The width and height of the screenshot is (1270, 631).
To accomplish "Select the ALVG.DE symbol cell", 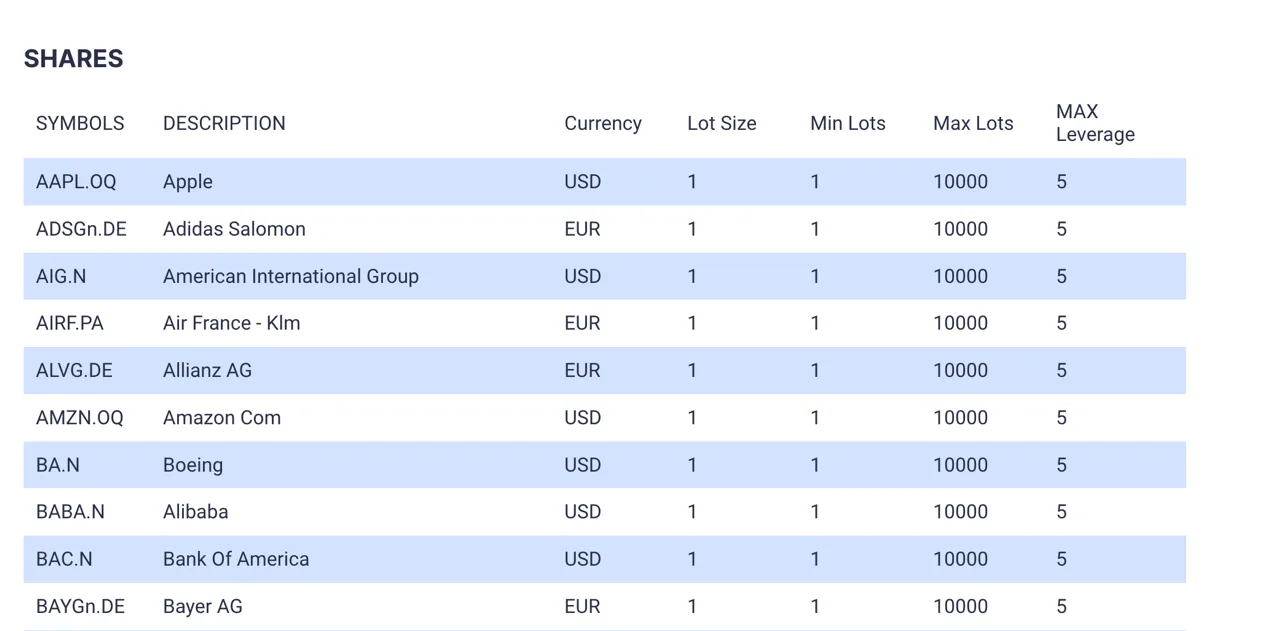I will tap(74, 370).
